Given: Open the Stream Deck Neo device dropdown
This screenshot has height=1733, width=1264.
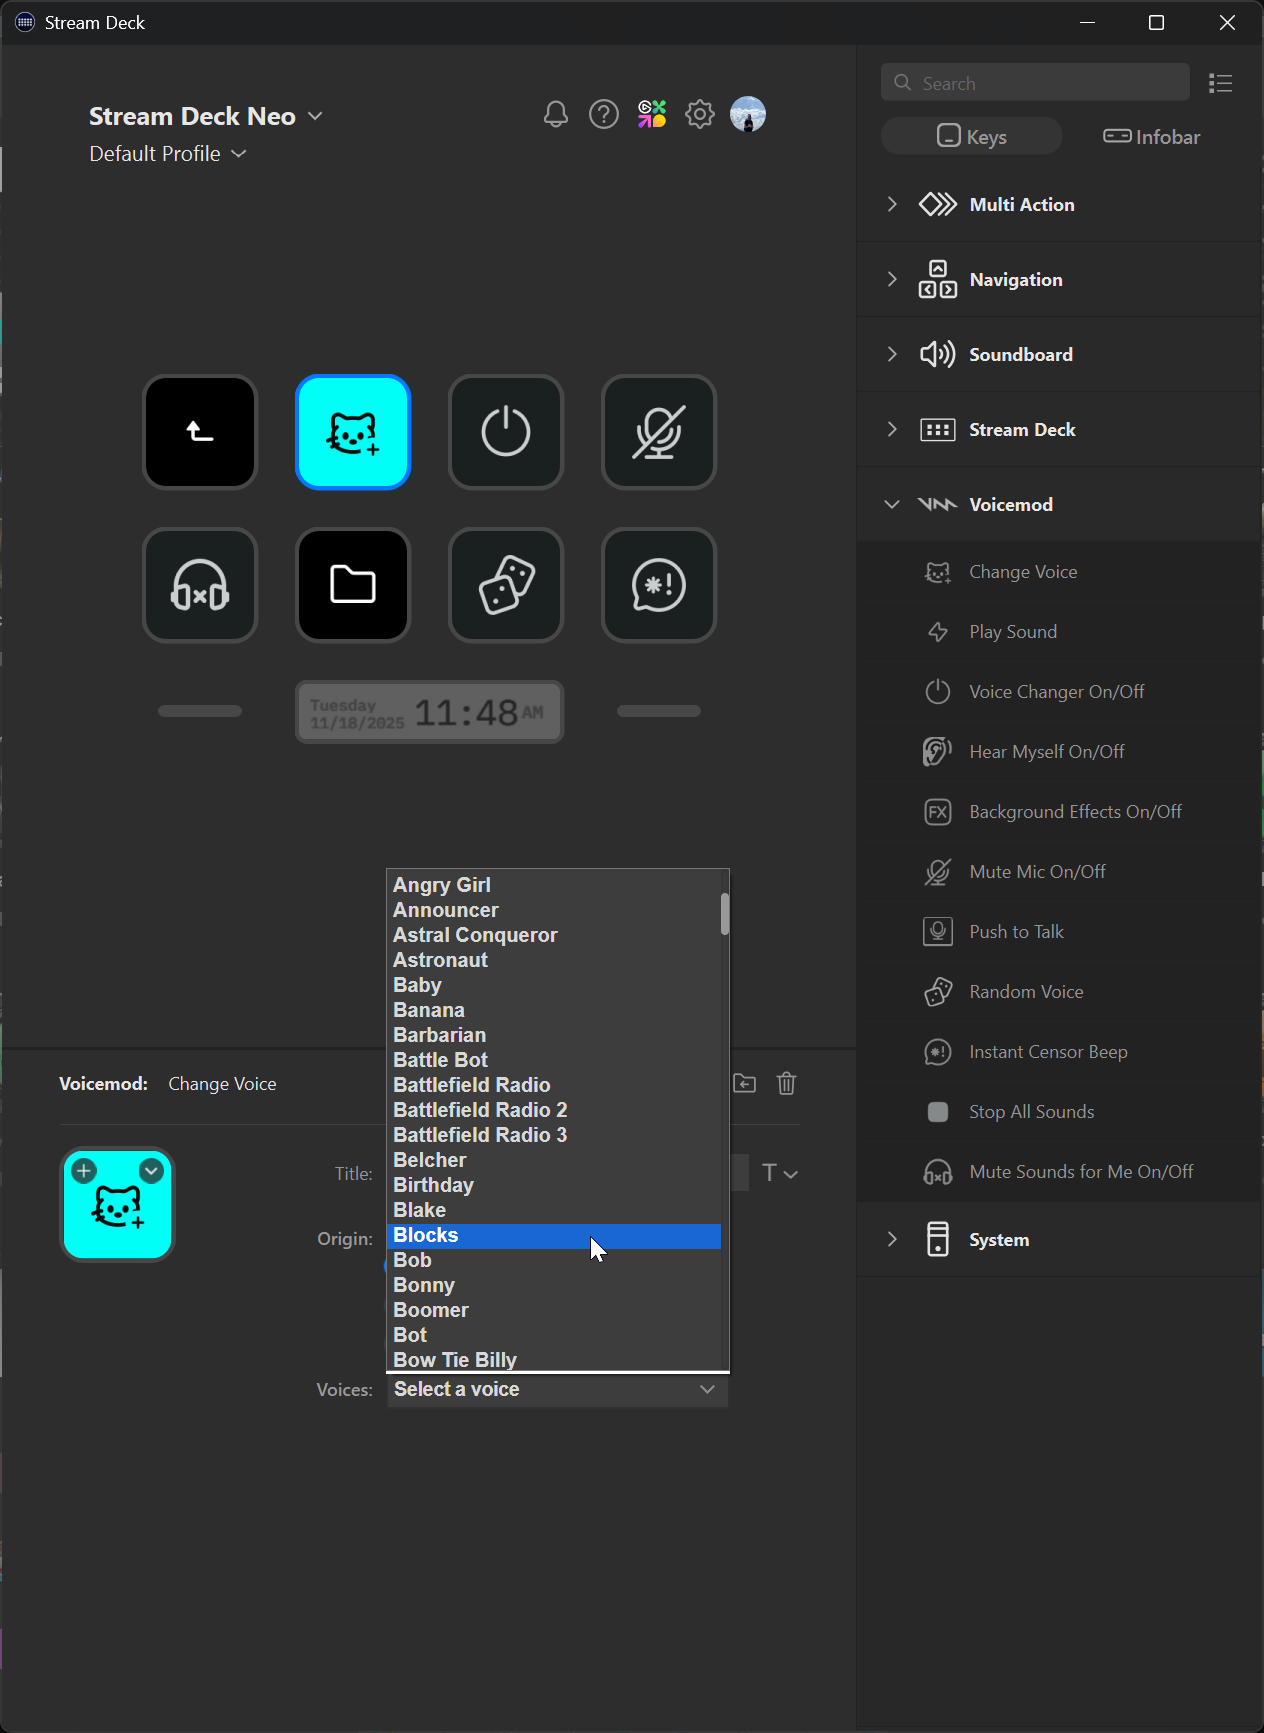Looking at the screenshot, I should pyautogui.click(x=206, y=116).
